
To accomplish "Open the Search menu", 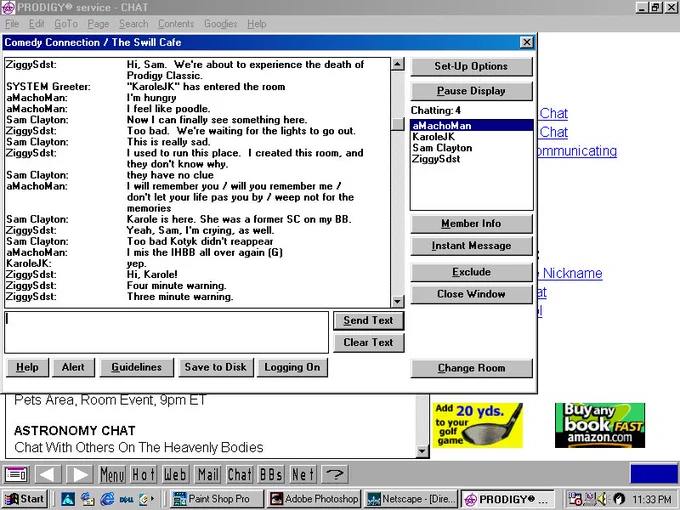I will coord(134,24).
